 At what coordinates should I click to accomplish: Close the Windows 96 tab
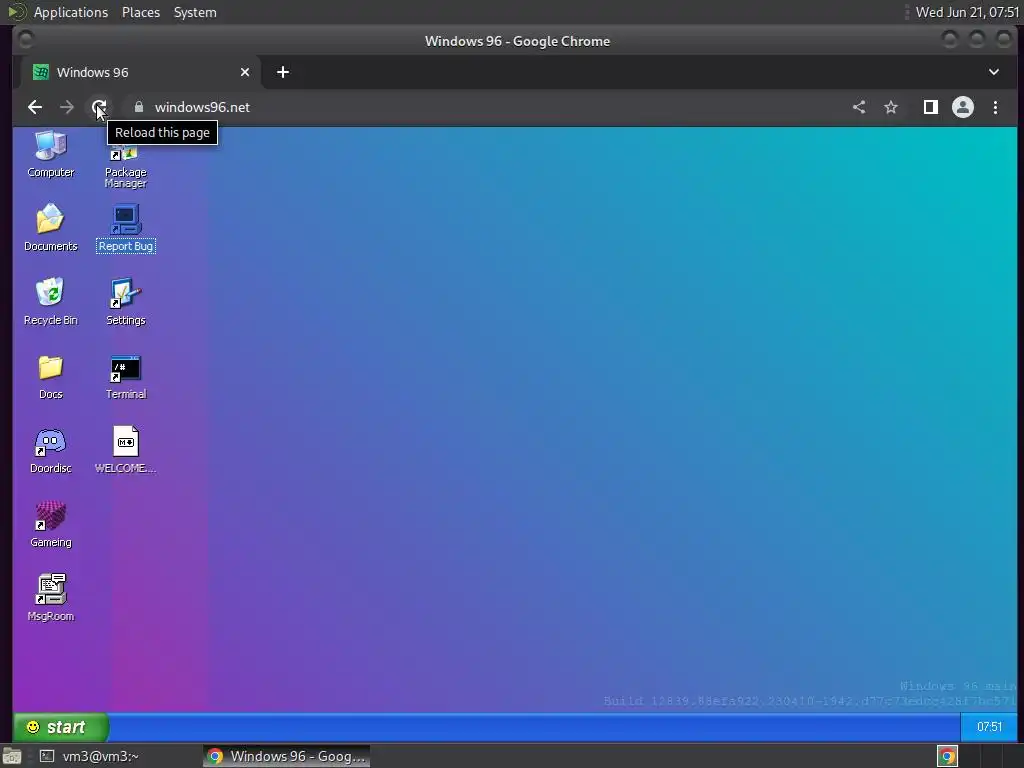tap(245, 72)
